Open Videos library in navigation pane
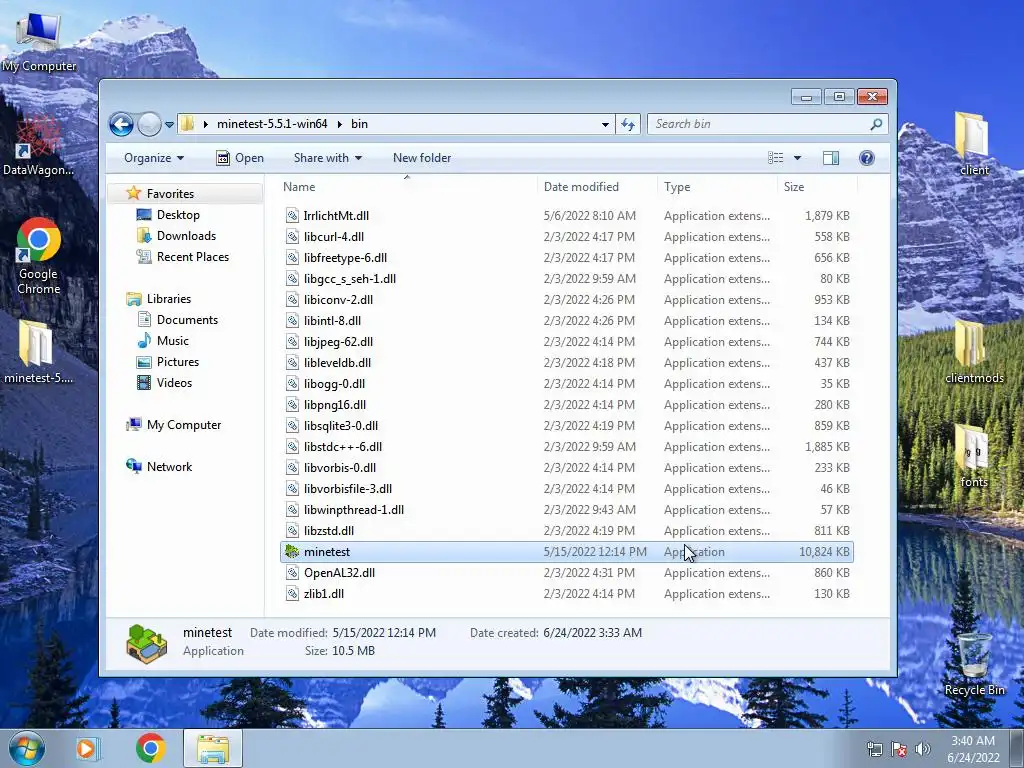The image size is (1024, 768). (174, 383)
